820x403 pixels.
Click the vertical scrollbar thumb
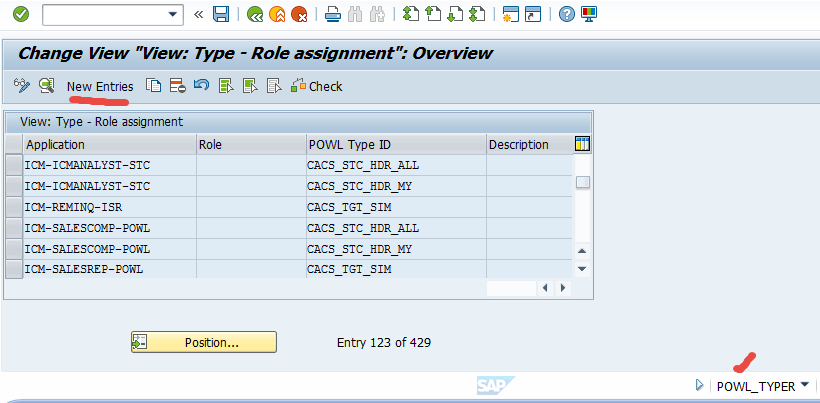tap(583, 182)
